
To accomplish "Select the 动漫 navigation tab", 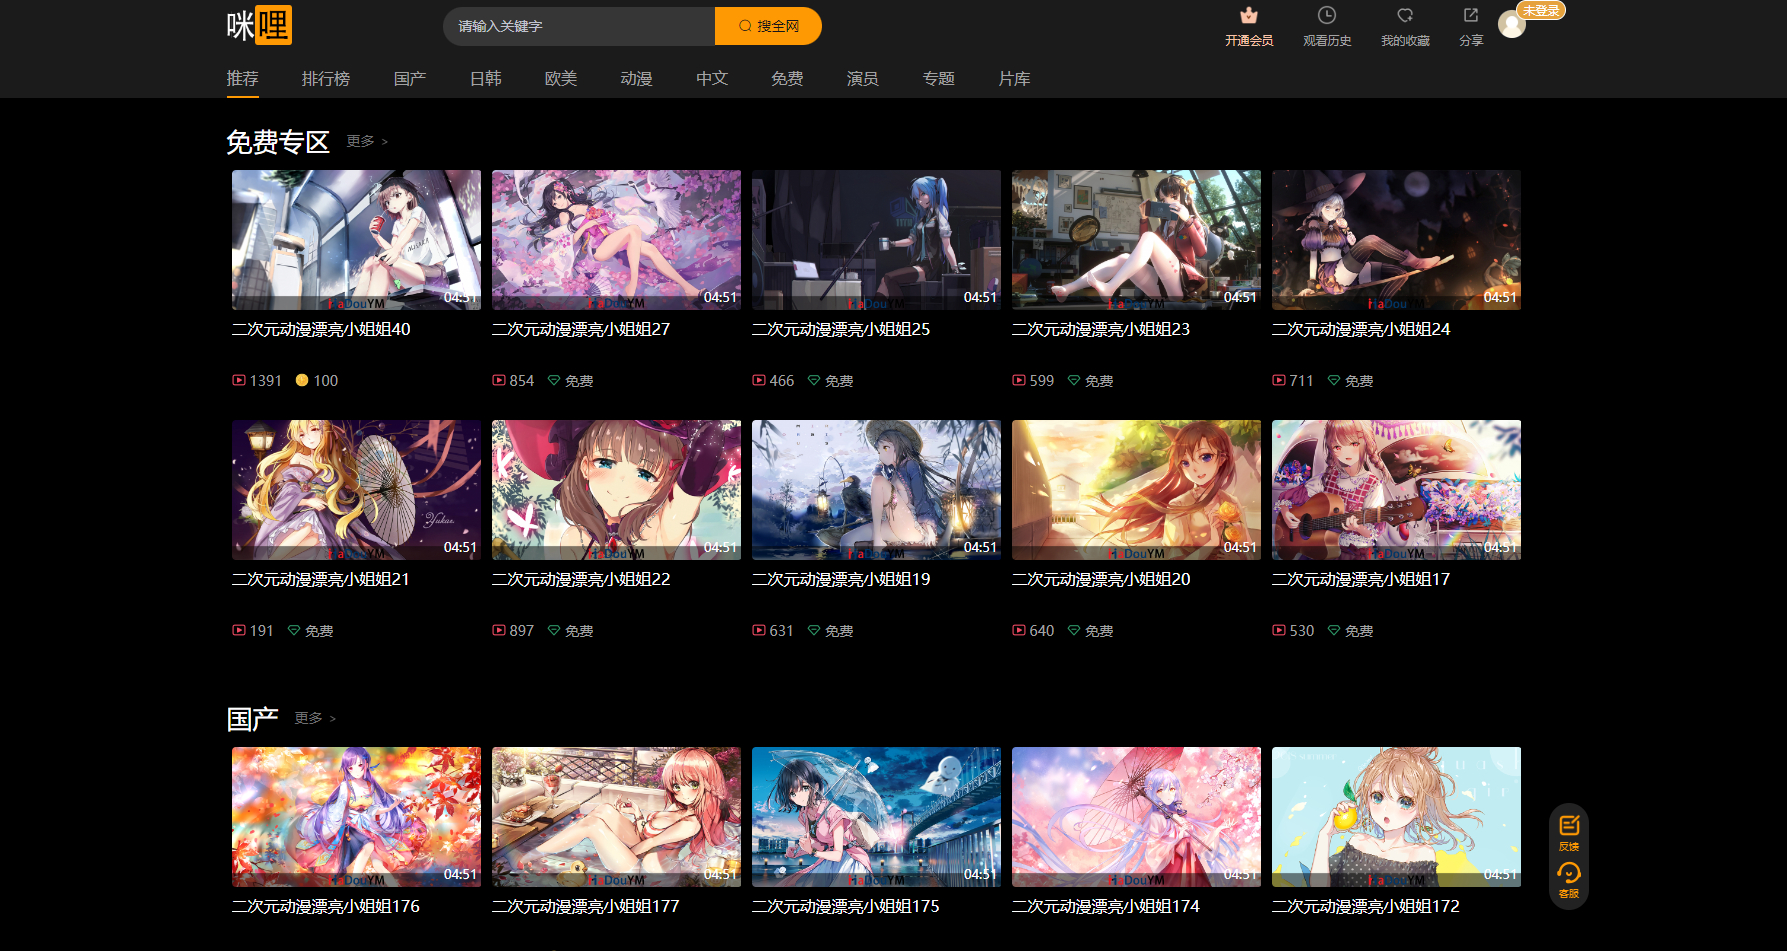I will 636,79.
